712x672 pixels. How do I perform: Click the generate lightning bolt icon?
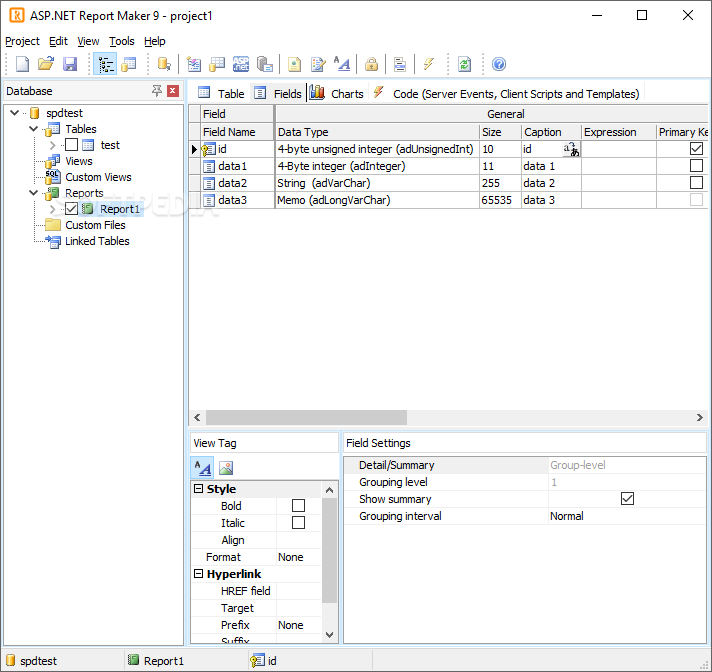[429, 64]
